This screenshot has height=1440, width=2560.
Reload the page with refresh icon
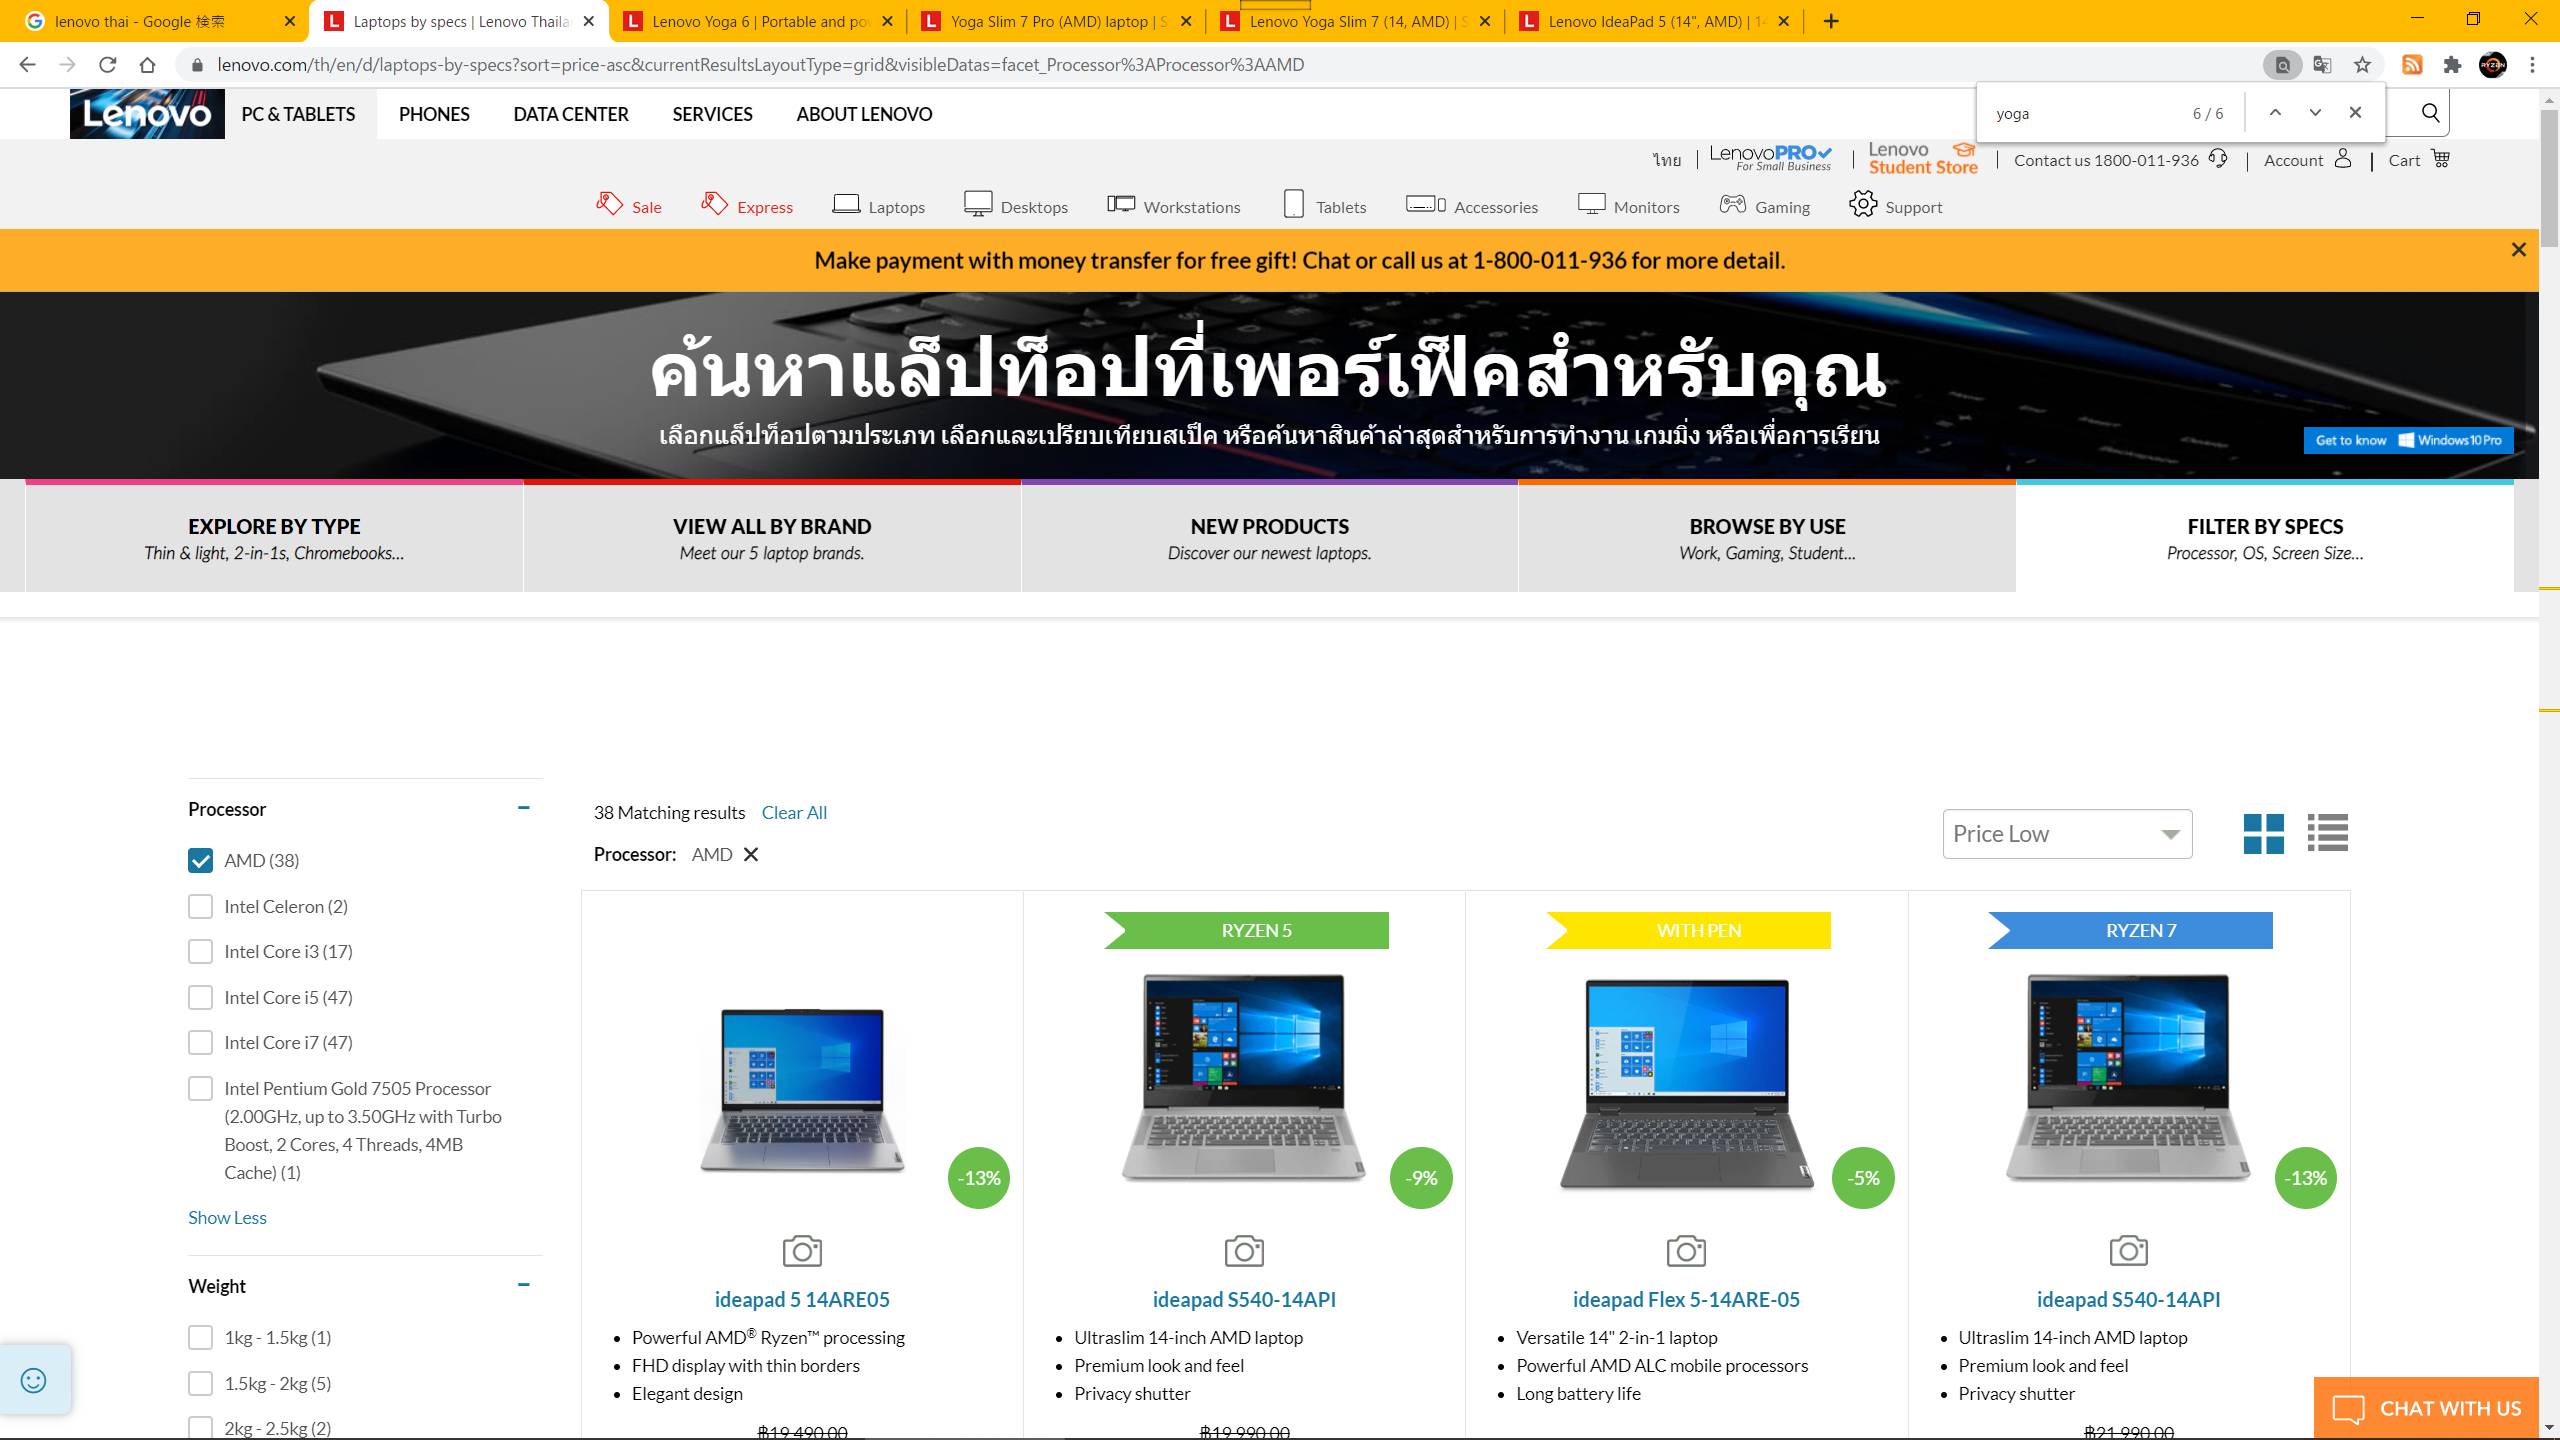[x=108, y=65]
